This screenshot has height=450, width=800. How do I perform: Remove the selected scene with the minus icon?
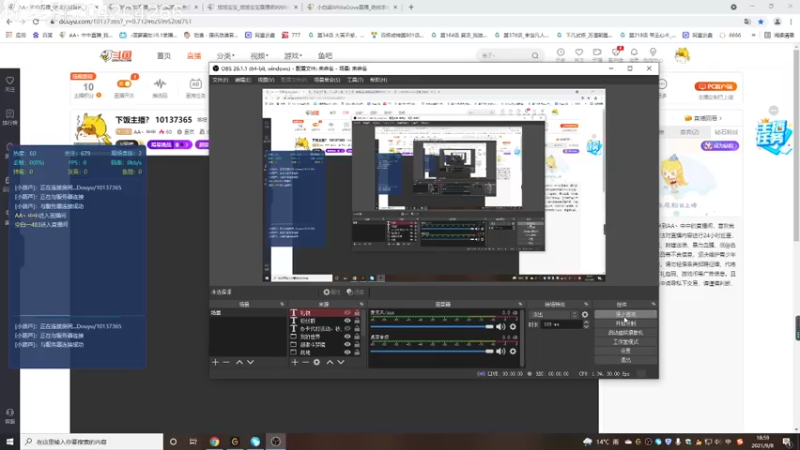click(227, 362)
